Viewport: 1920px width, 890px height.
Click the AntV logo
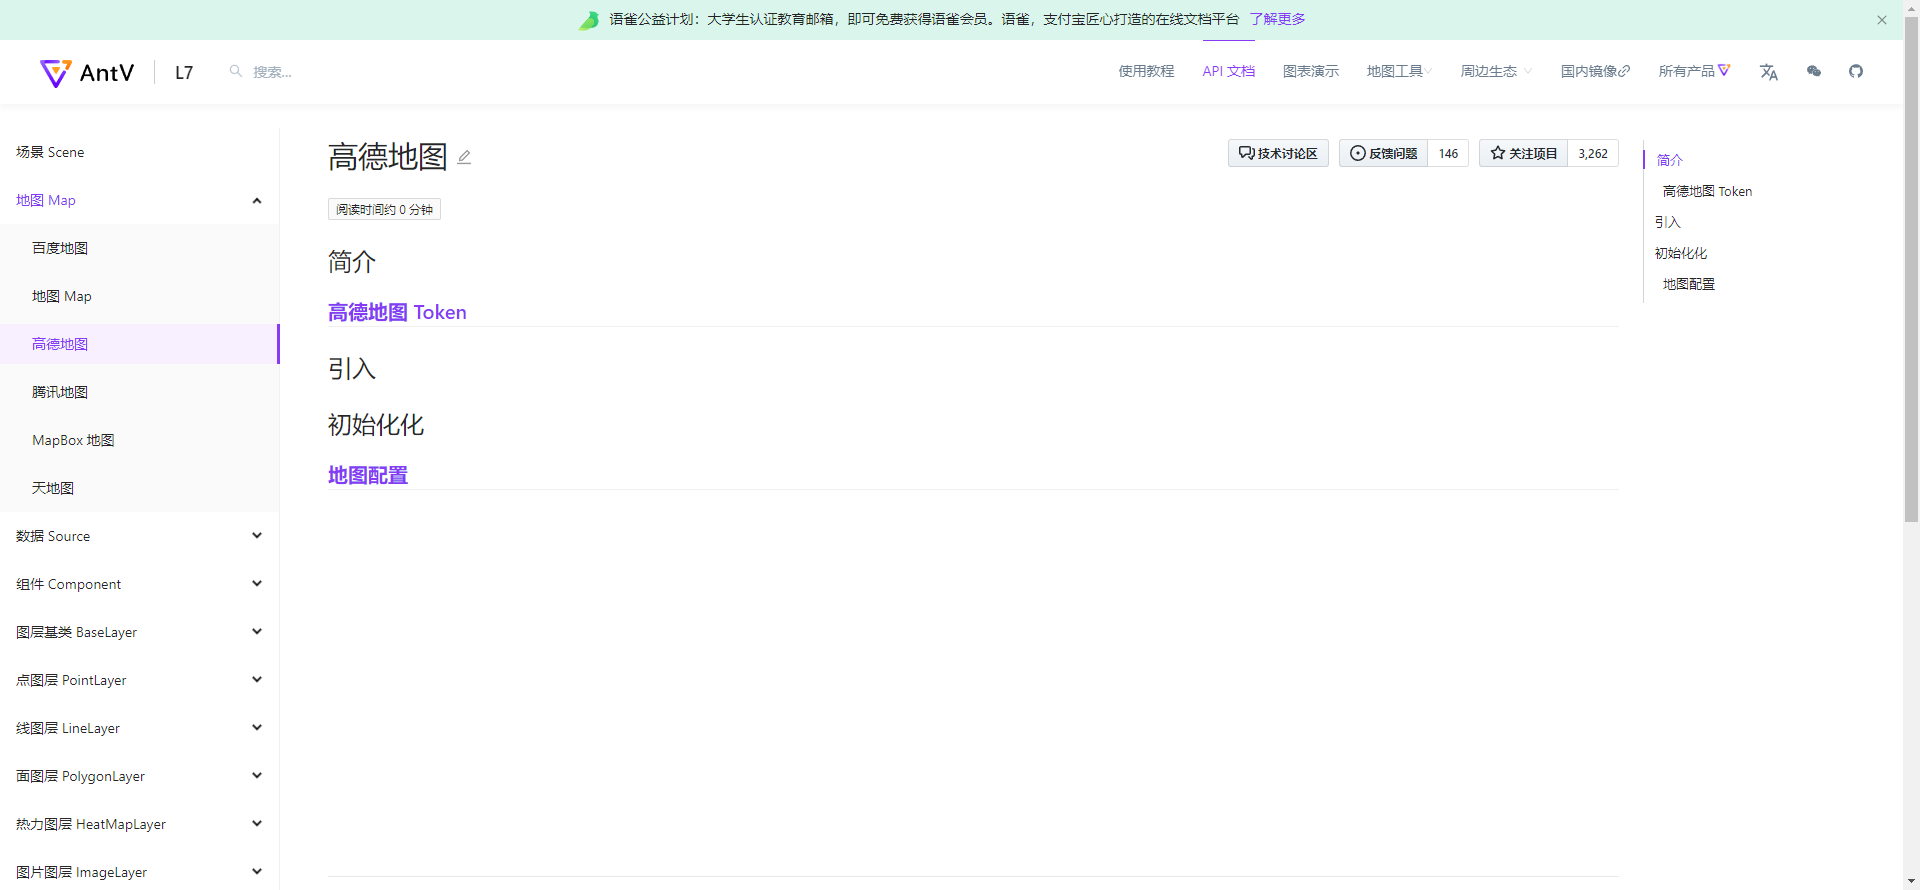(87, 72)
